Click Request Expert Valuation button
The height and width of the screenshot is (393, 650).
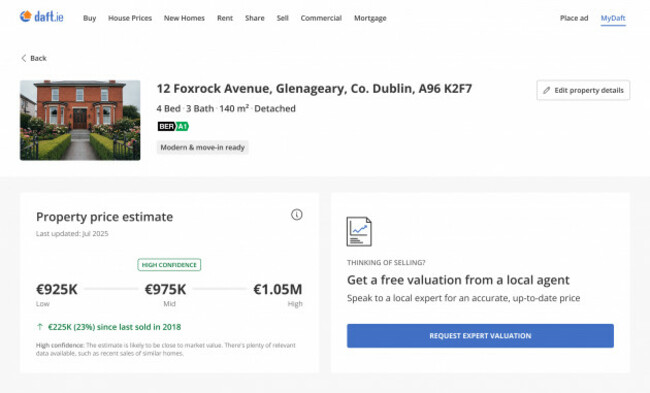pyautogui.click(x=480, y=336)
